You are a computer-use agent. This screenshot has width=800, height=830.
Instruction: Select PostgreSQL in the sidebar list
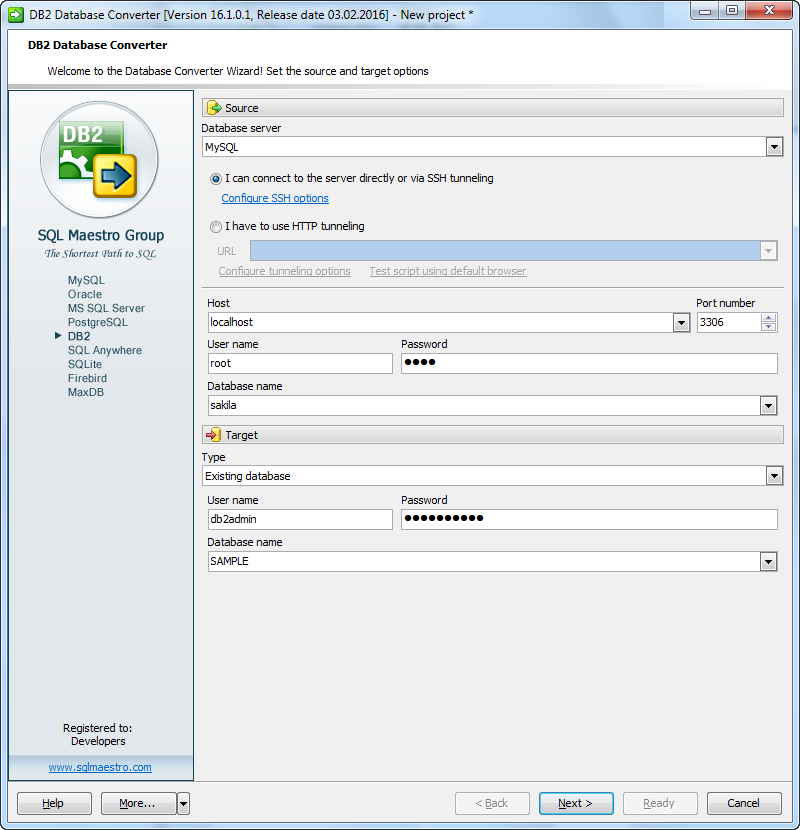(99, 322)
